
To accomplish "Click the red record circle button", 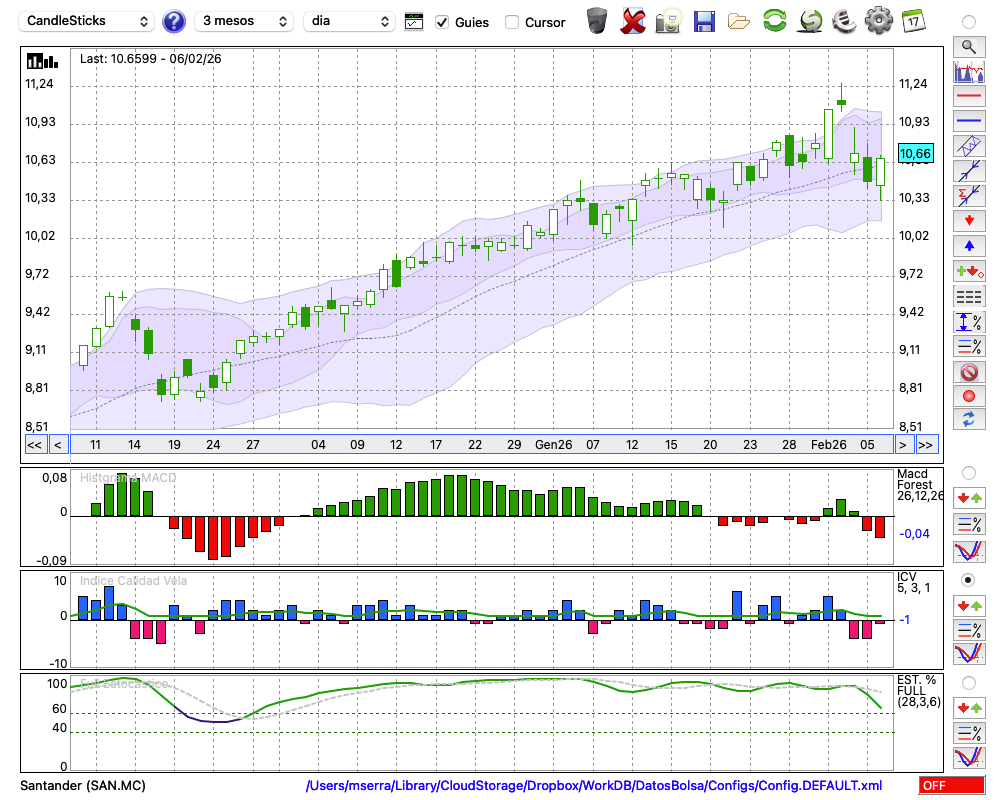I will click(969, 396).
